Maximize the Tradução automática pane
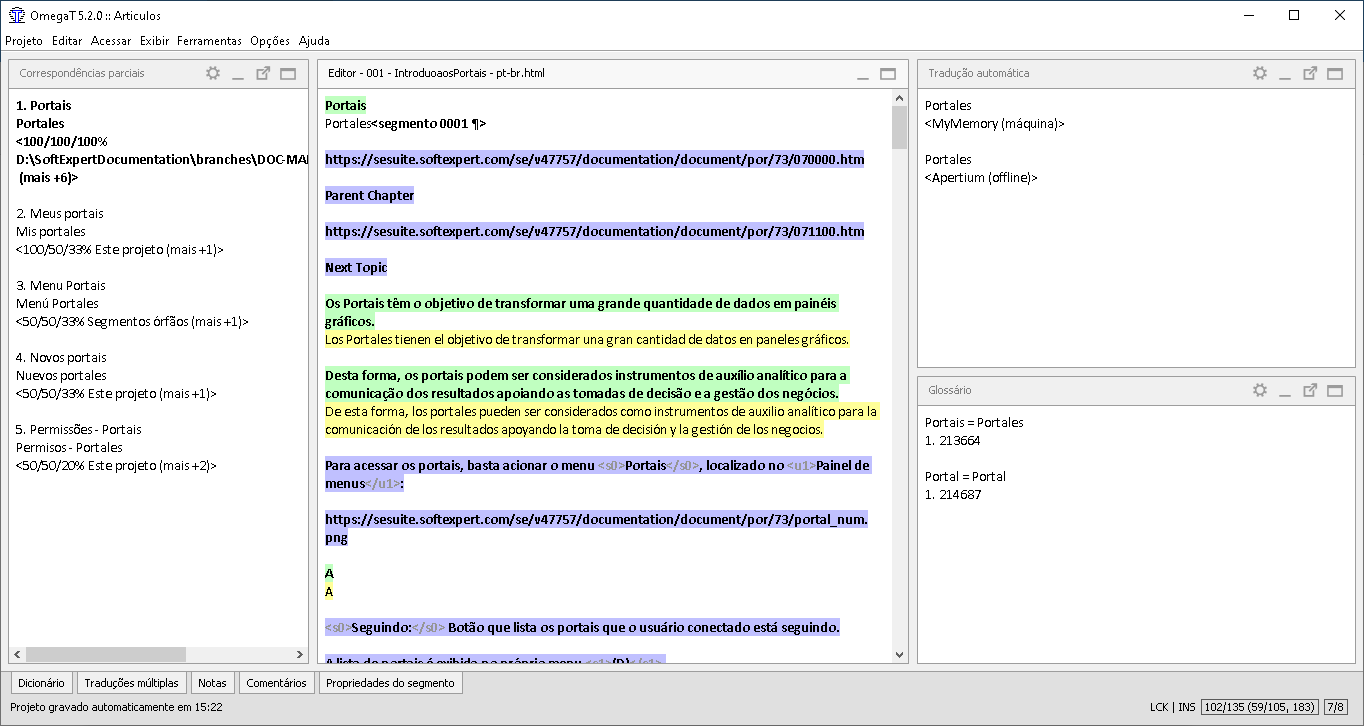This screenshot has width=1364, height=726. (x=1335, y=73)
